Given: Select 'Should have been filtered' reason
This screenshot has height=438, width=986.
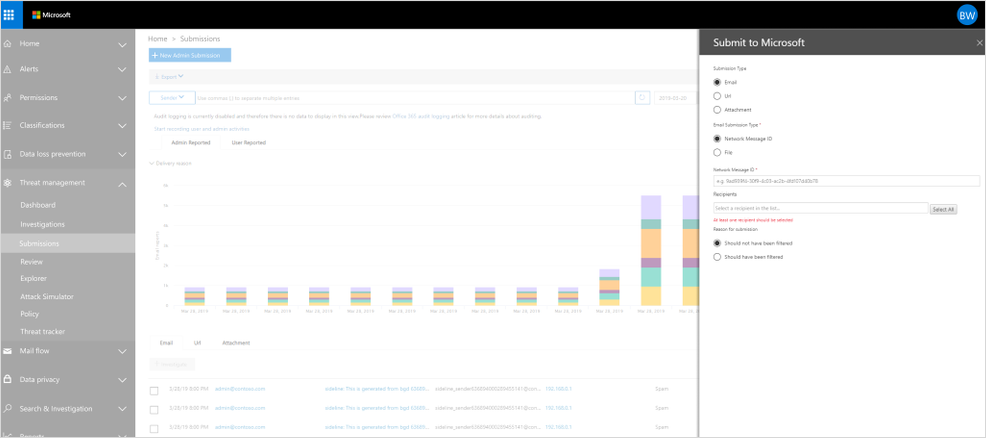Looking at the screenshot, I should pyautogui.click(x=717, y=257).
